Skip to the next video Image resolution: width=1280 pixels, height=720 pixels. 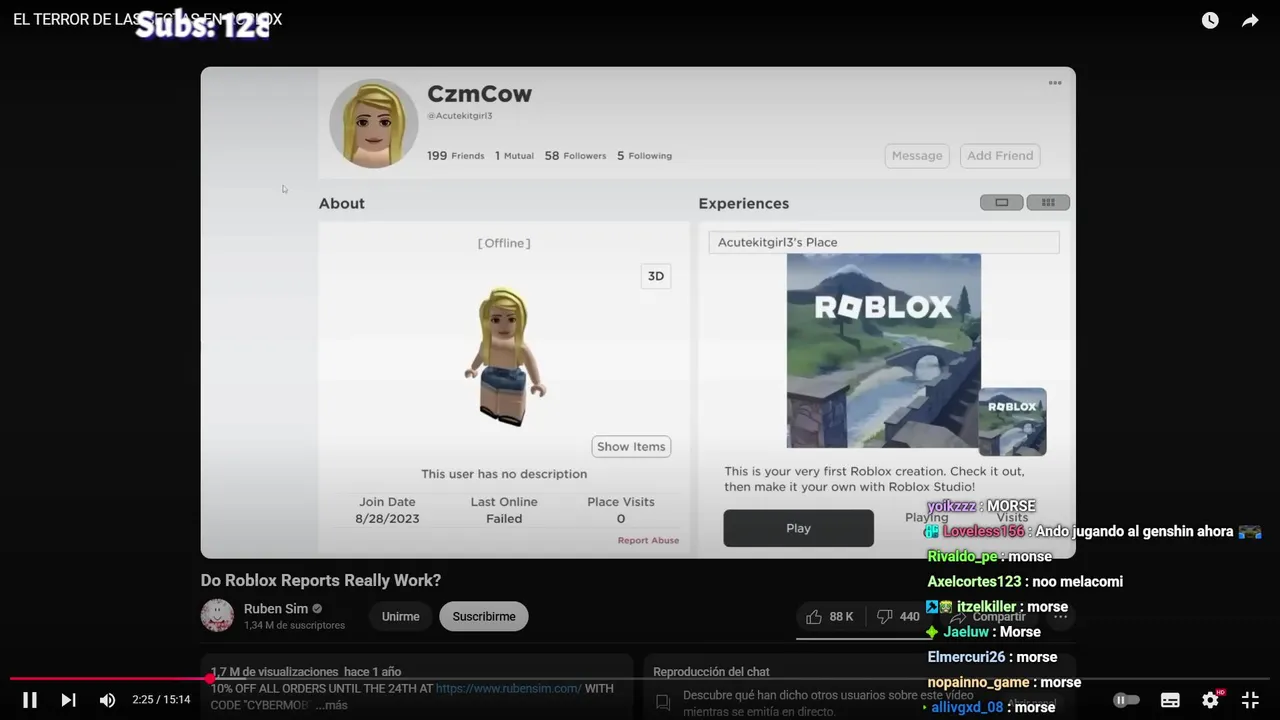coord(68,700)
